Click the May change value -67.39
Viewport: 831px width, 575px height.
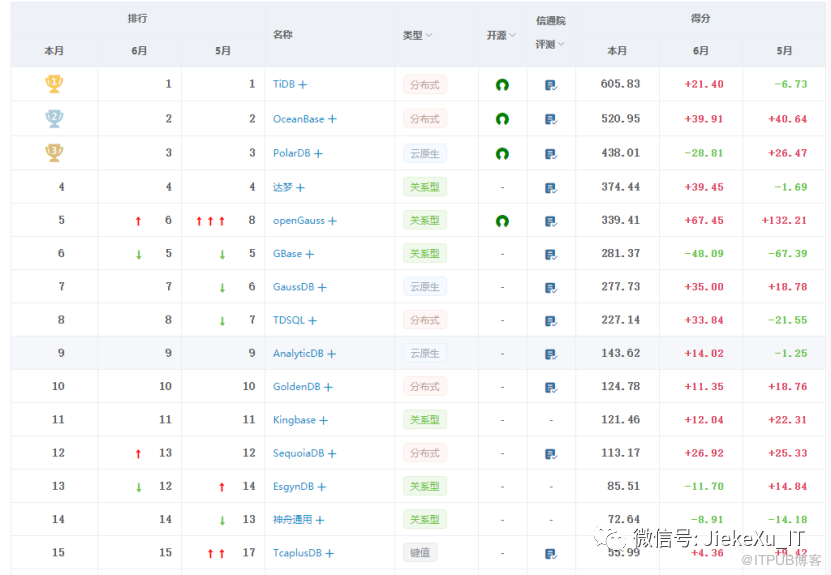788,254
